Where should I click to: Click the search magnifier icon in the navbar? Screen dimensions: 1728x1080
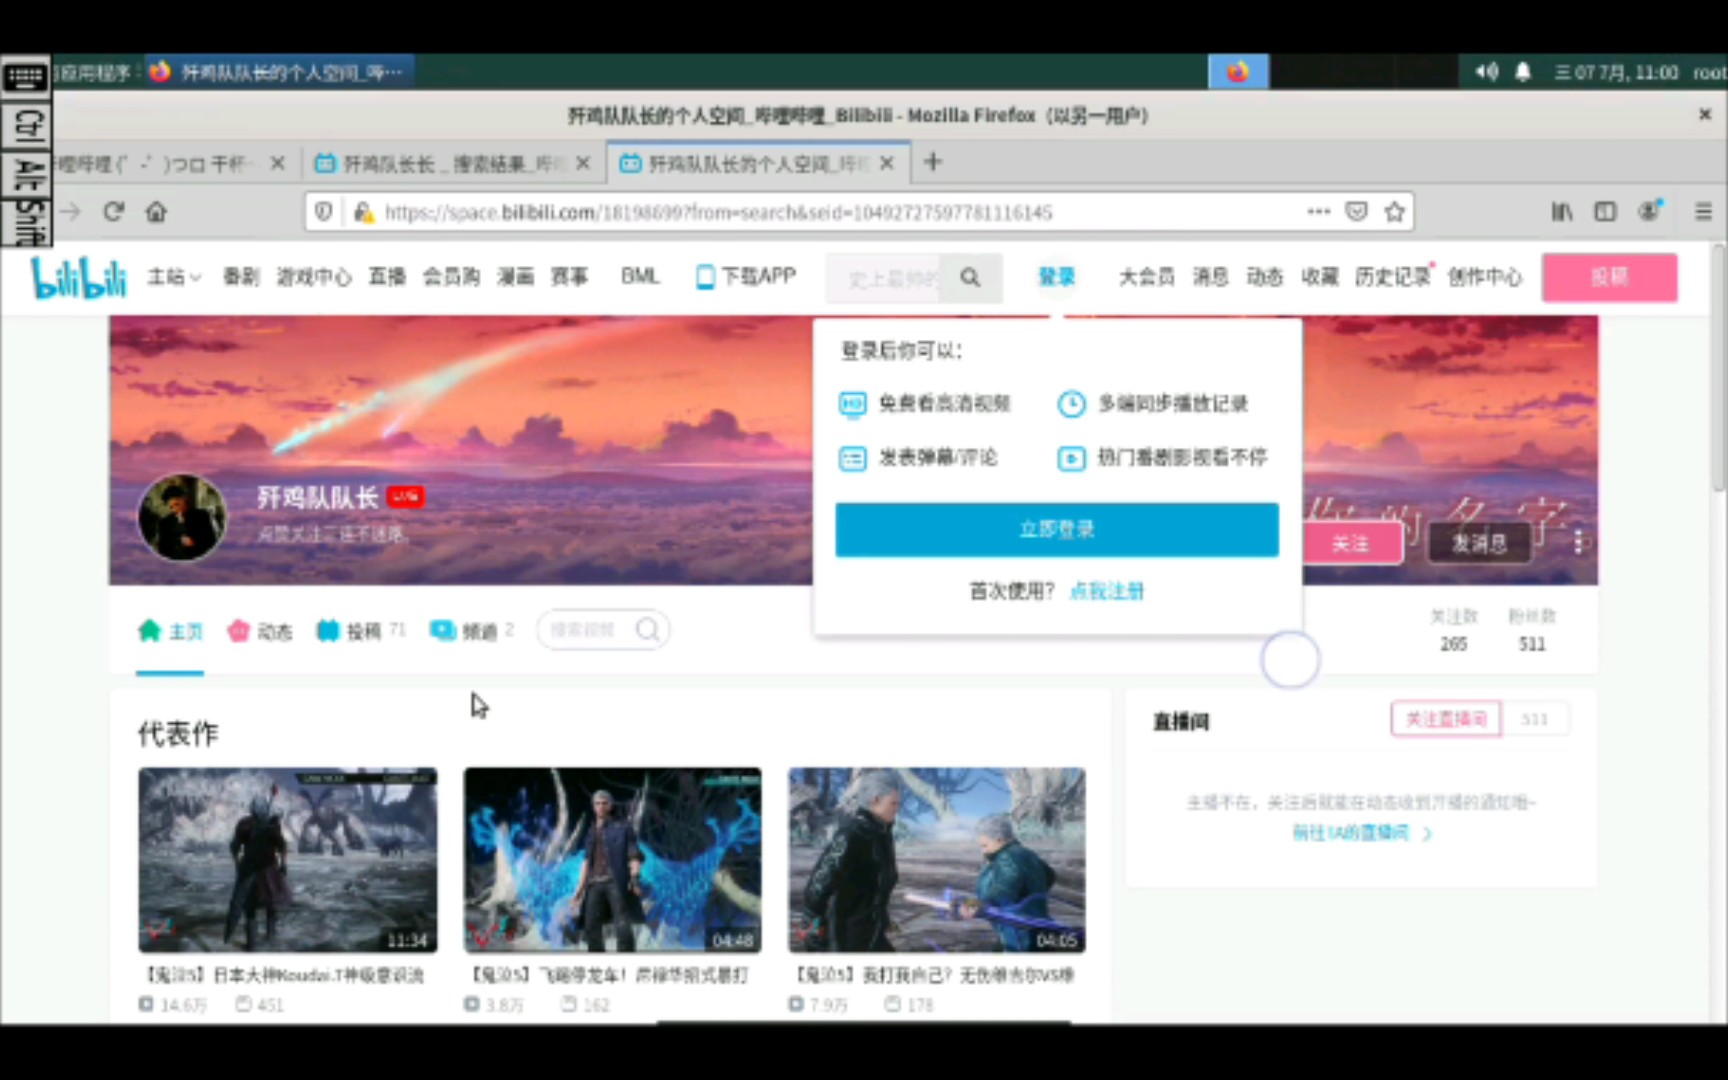(x=969, y=278)
